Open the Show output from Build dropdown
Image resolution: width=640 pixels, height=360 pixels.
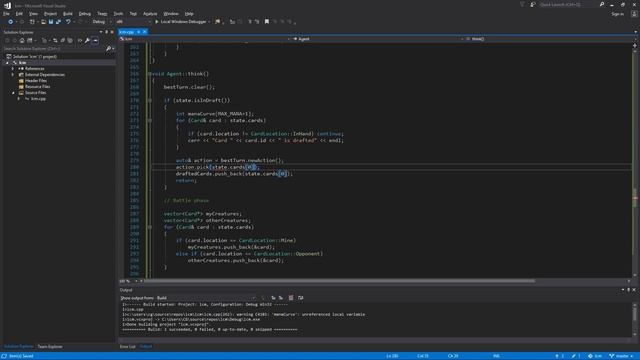coord(206,298)
